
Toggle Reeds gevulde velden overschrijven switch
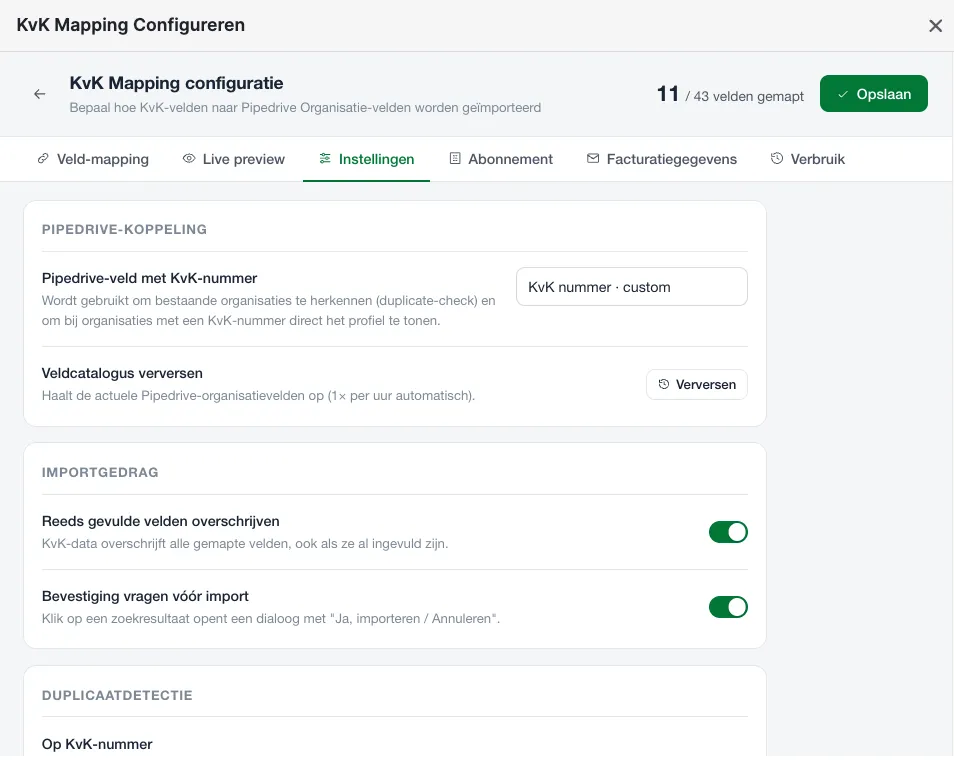(728, 532)
